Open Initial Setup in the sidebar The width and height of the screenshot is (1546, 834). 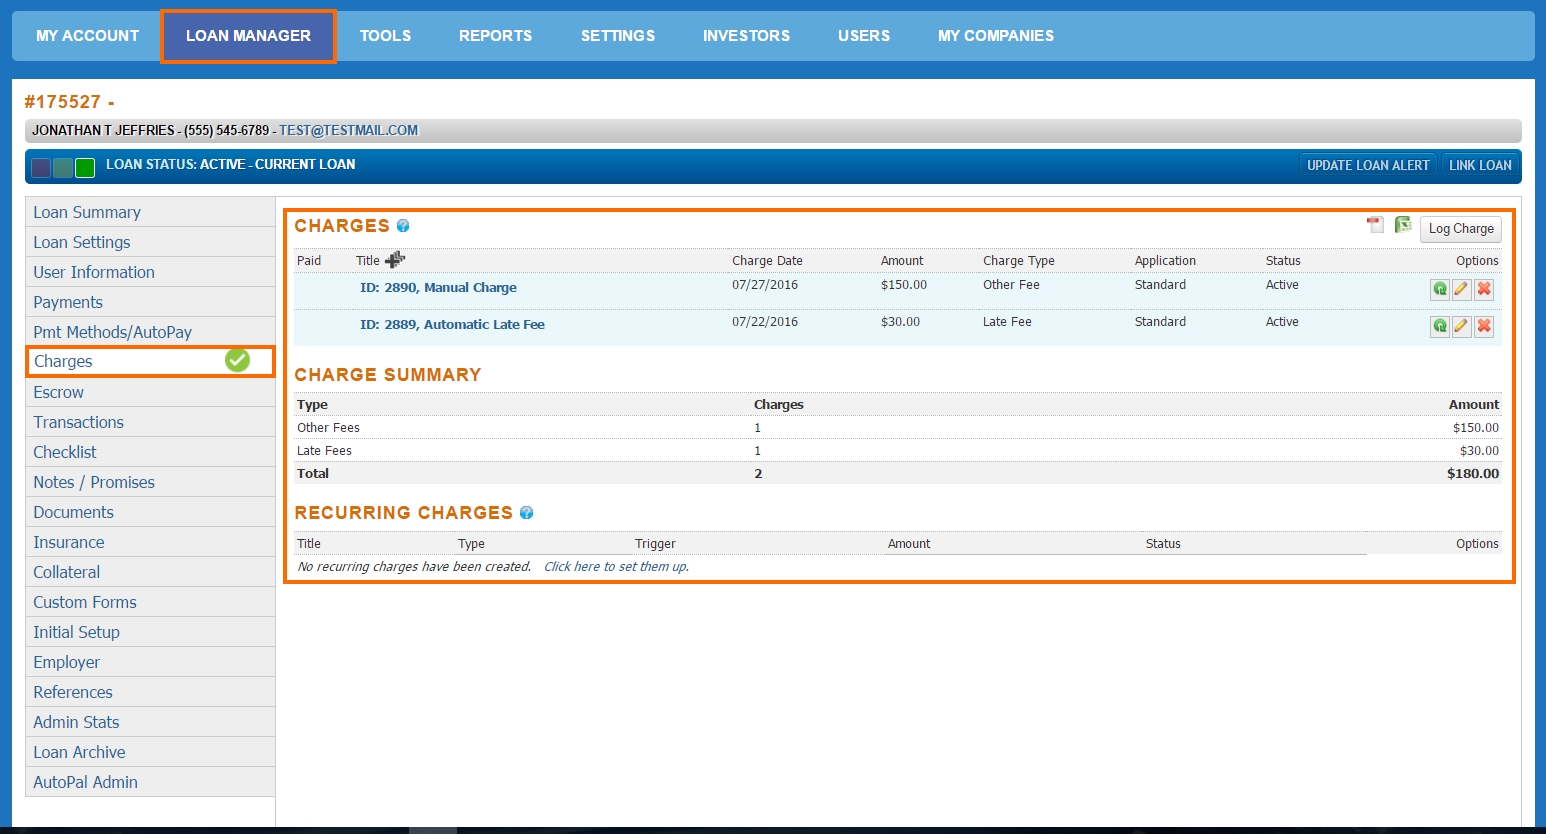[150, 632]
